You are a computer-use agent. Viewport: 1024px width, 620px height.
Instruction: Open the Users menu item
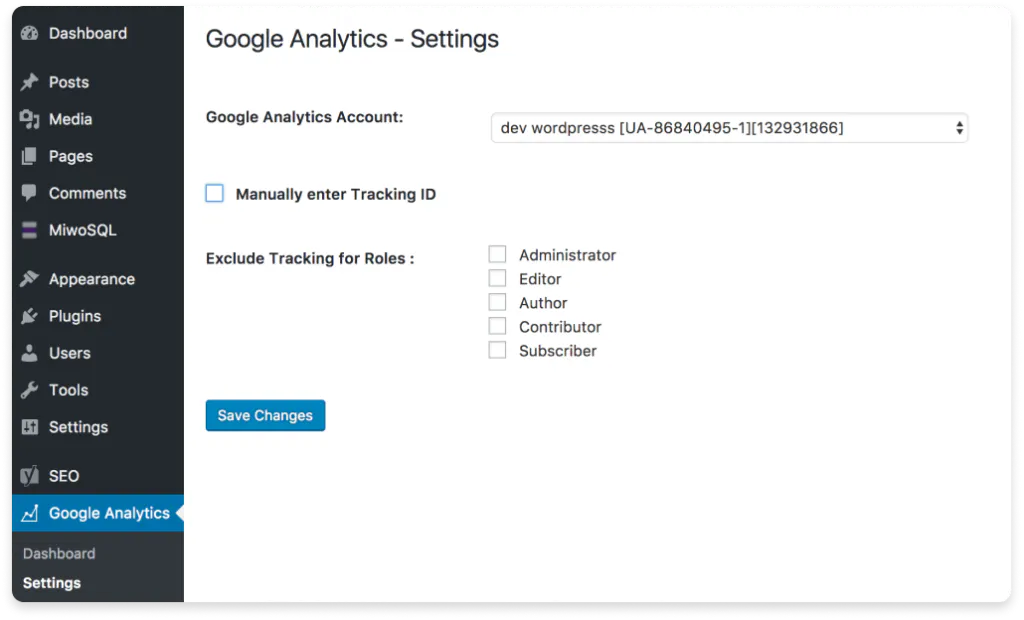(x=69, y=353)
